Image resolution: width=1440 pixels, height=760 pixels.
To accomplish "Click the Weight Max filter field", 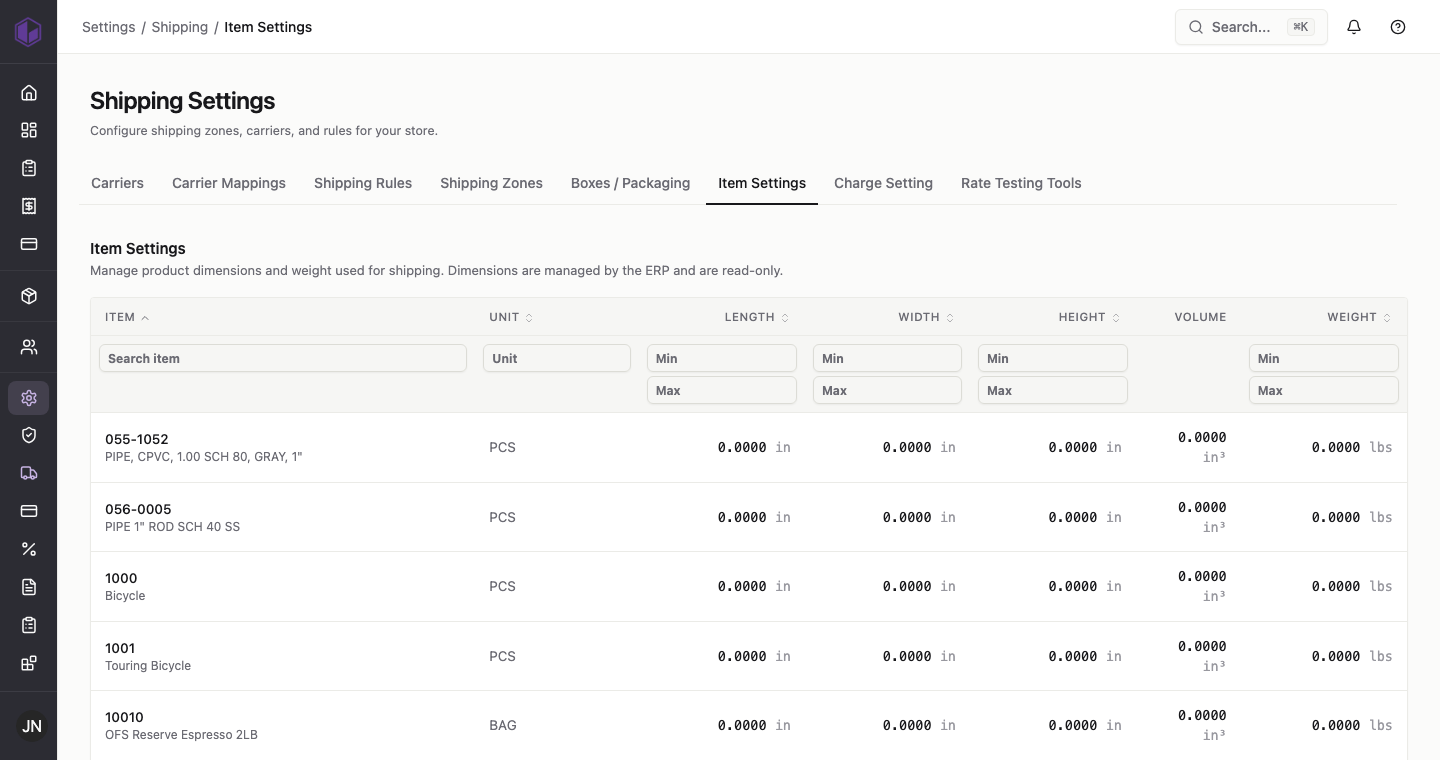I will click(x=1324, y=390).
